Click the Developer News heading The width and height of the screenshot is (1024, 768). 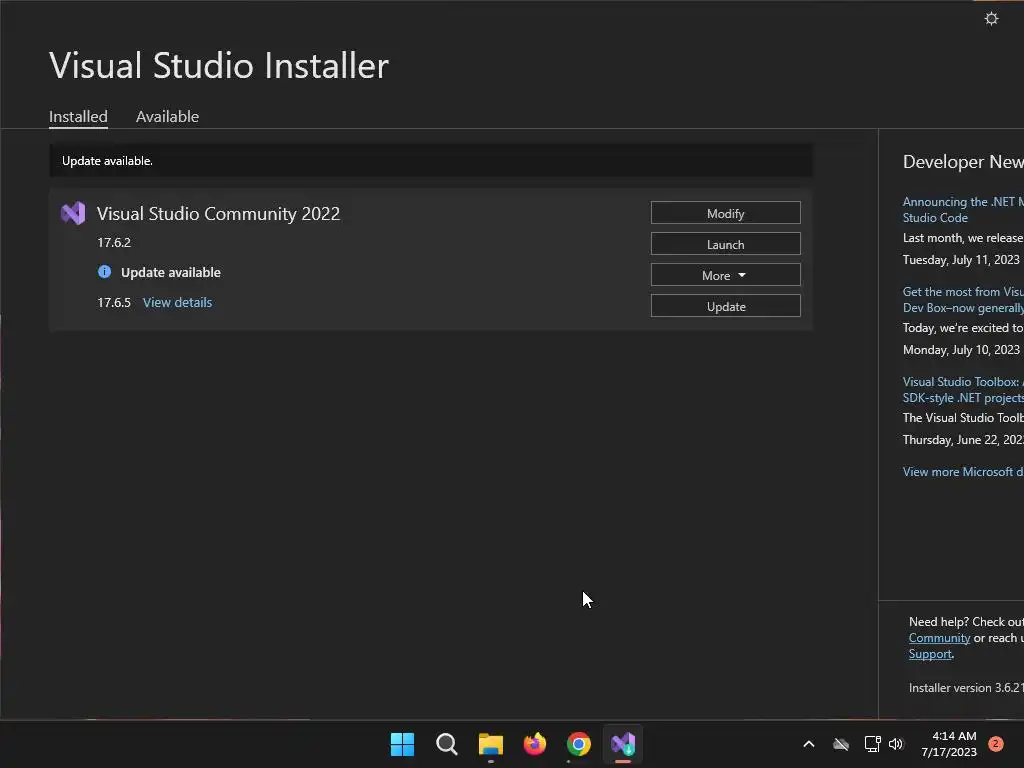click(963, 161)
